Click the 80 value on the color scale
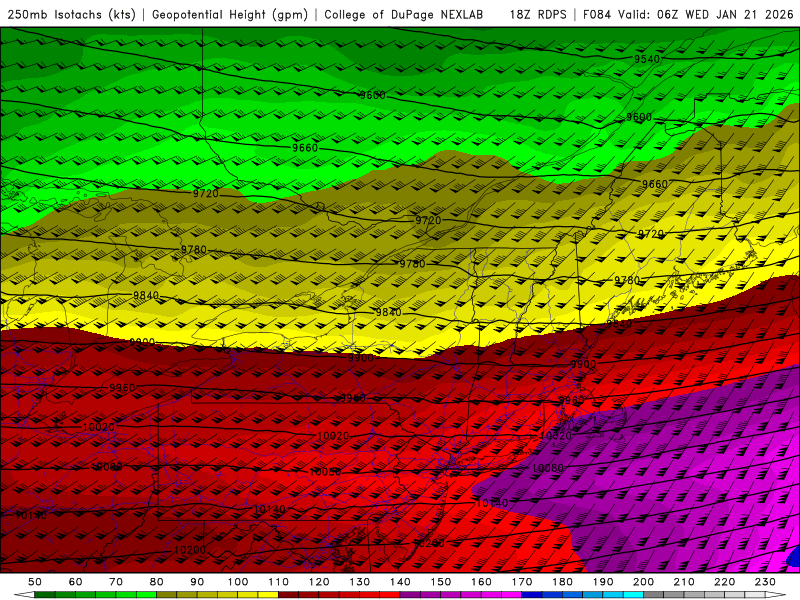Screen dimensions: 800x600 [x=156, y=582]
